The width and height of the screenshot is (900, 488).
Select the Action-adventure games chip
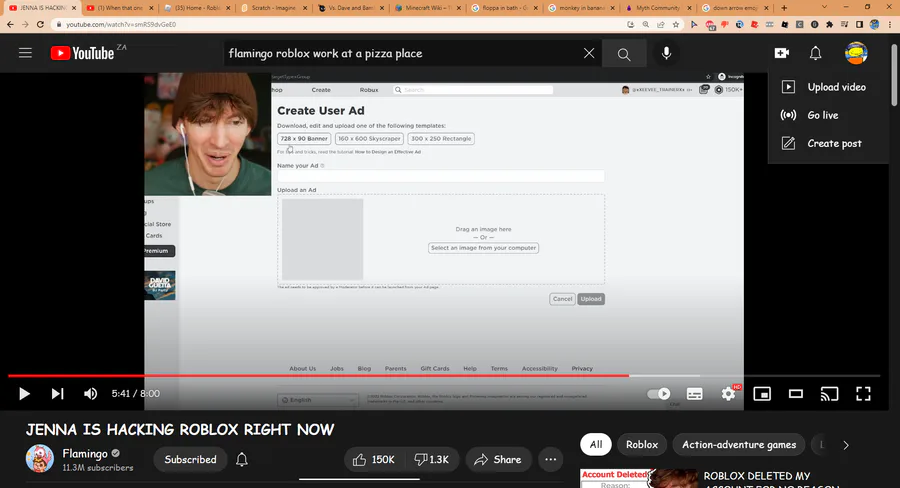point(739,444)
